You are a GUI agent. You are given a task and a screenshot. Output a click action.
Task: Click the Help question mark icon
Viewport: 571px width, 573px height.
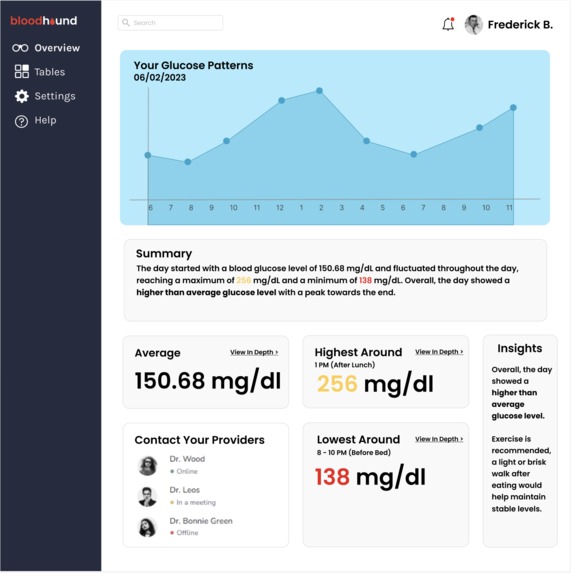pos(21,121)
